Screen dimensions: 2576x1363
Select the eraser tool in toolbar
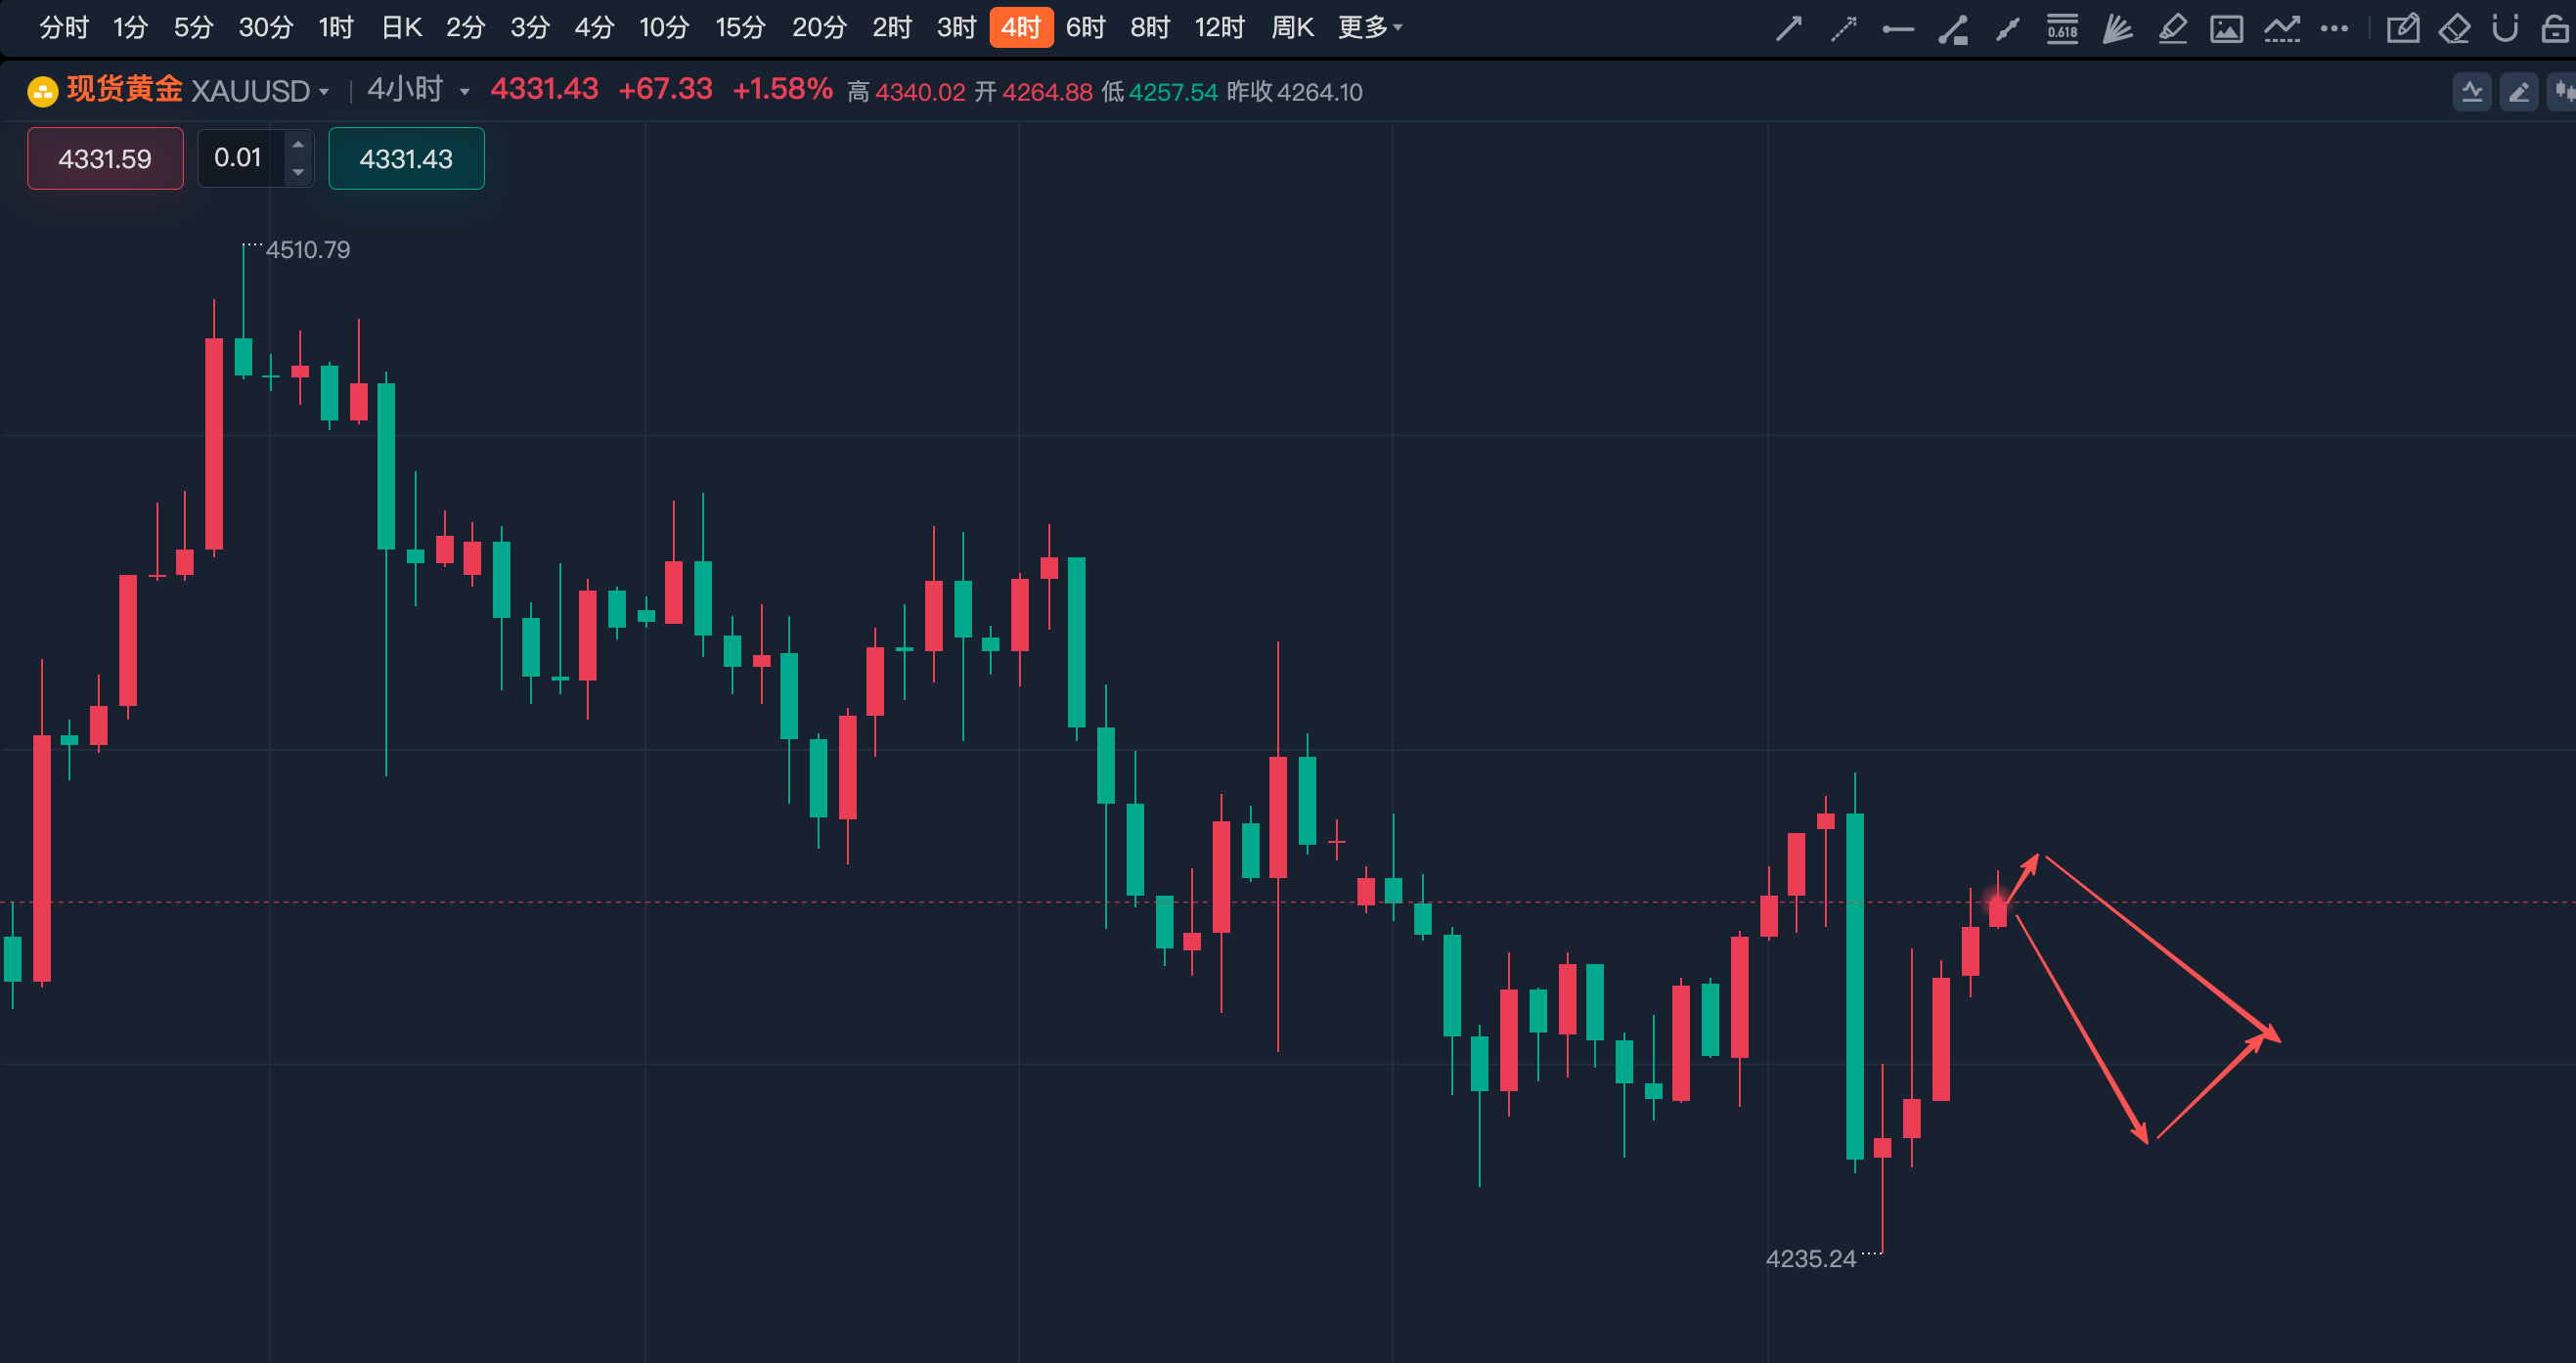click(x=2454, y=28)
